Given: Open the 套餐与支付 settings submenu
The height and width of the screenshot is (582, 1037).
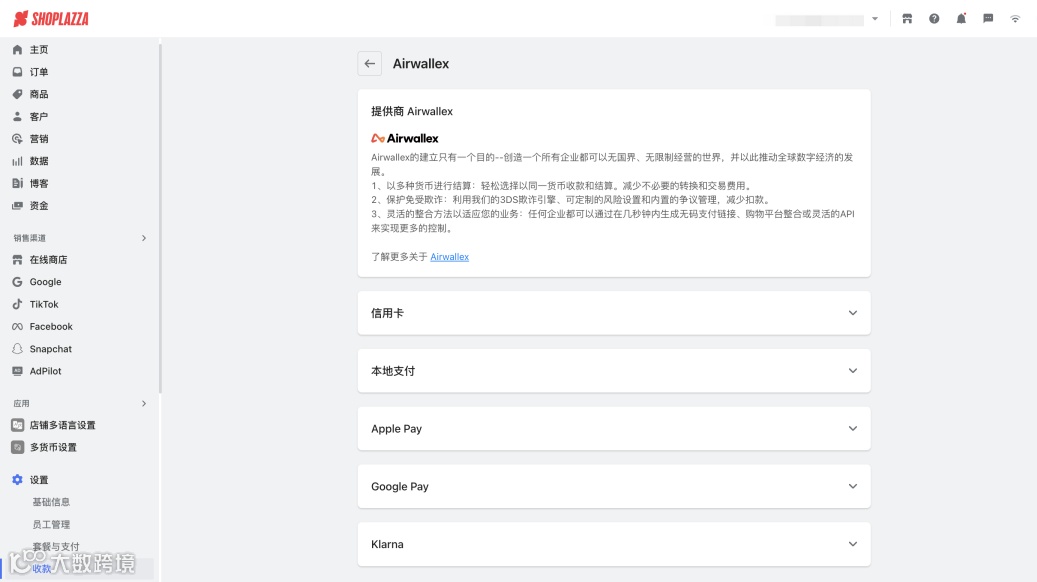Looking at the screenshot, I should (x=56, y=546).
